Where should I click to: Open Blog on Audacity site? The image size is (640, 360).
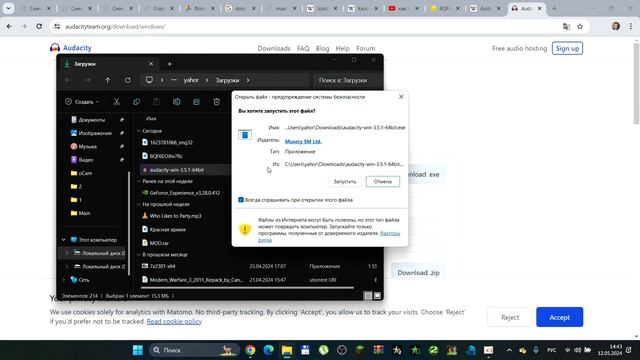click(x=322, y=49)
